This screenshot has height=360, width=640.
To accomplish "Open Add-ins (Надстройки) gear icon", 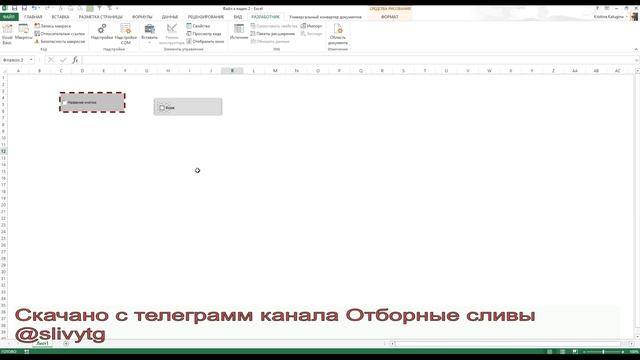I will [102, 32].
